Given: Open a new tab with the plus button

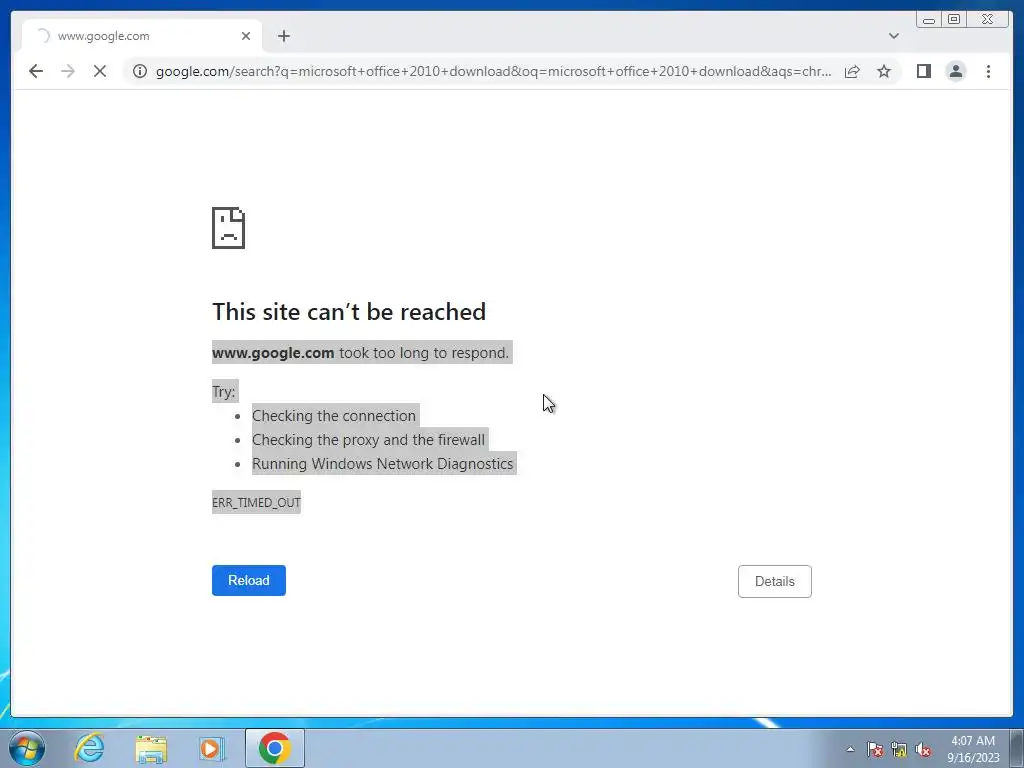Looking at the screenshot, I should (x=283, y=36).
